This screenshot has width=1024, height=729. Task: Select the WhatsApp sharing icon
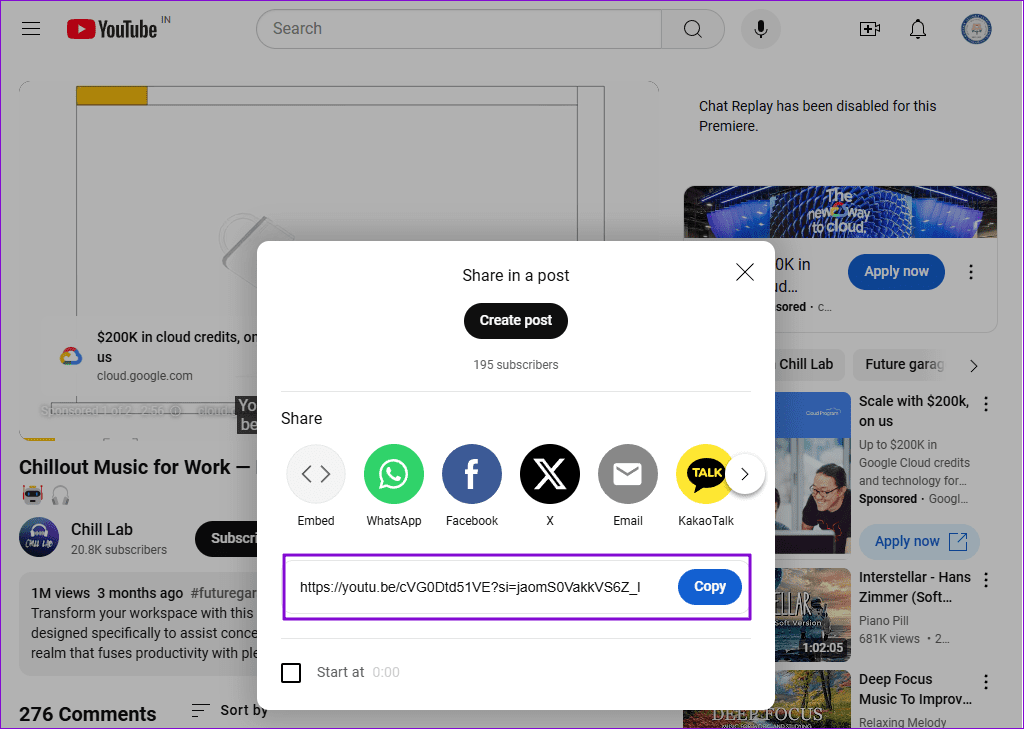(x=393, y=474)
